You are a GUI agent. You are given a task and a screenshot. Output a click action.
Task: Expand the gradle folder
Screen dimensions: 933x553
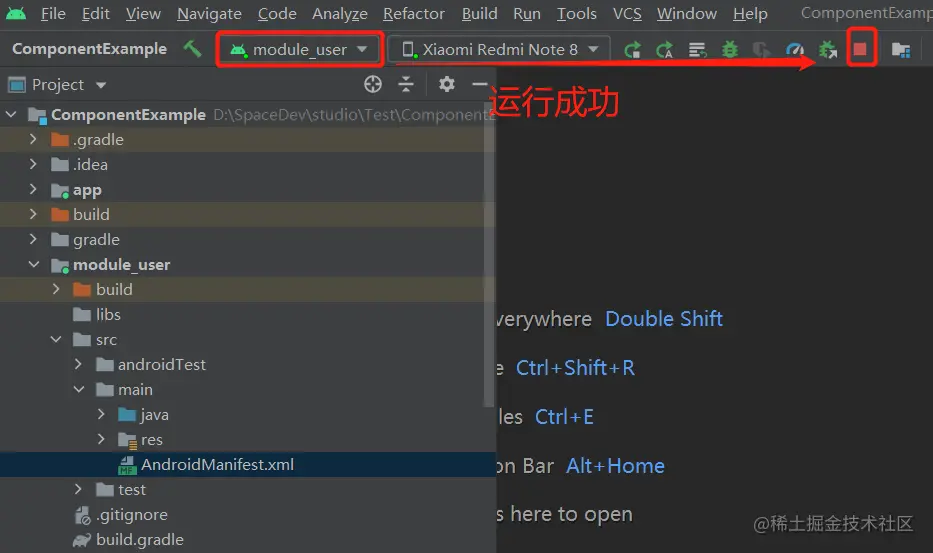pos(33,239)
